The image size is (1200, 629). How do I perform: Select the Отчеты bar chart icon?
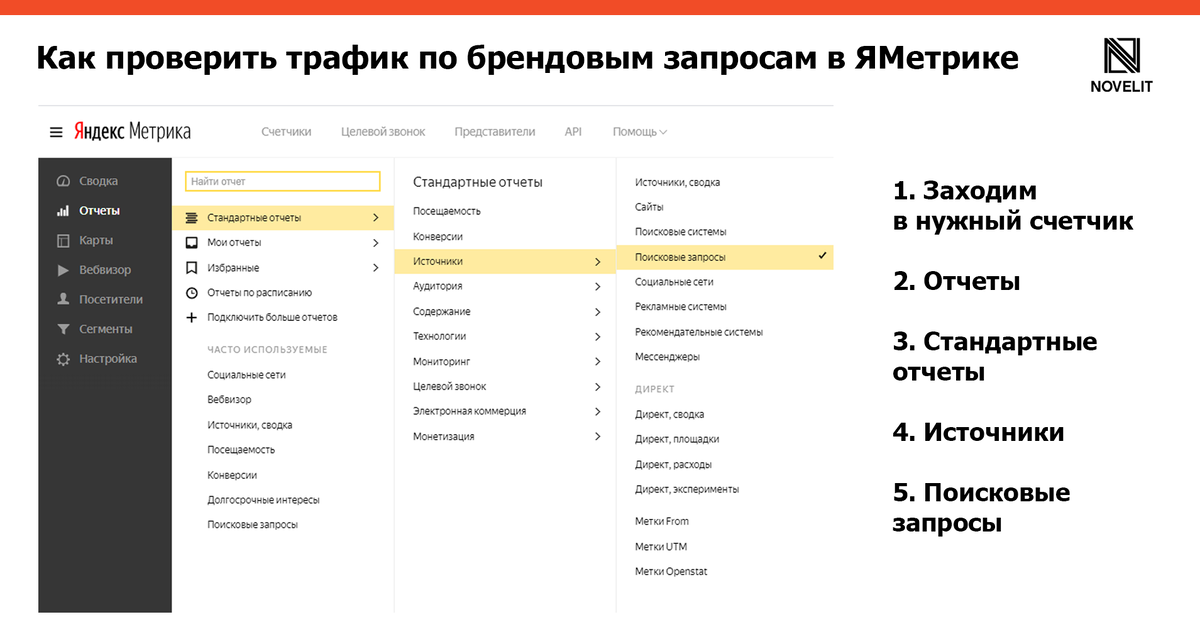[62, 210]
